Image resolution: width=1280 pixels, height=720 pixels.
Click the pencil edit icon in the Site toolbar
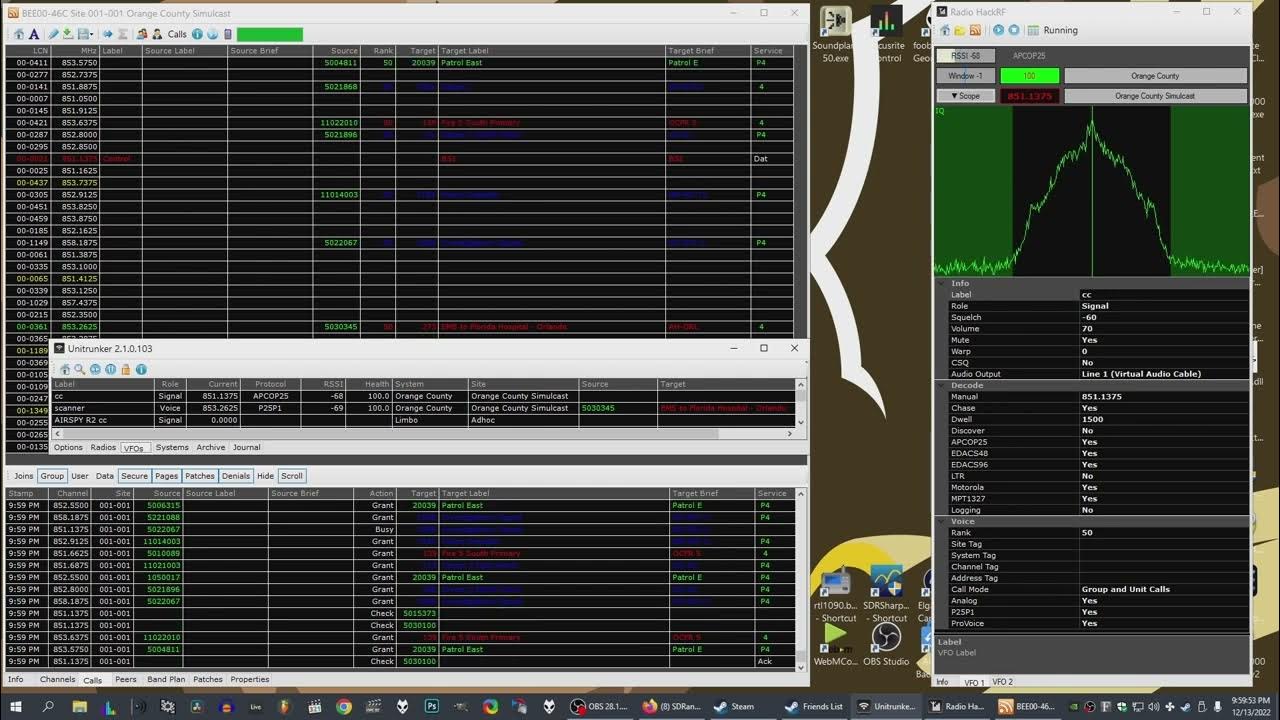pos(53,34)
